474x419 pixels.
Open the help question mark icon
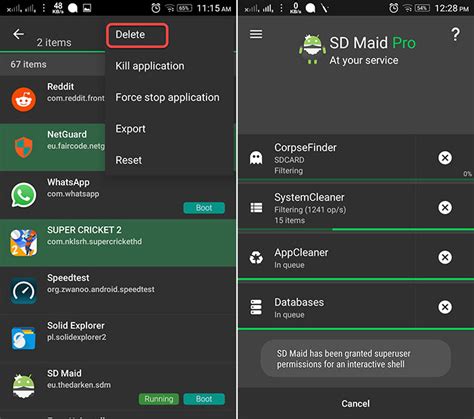click(455, 34)
